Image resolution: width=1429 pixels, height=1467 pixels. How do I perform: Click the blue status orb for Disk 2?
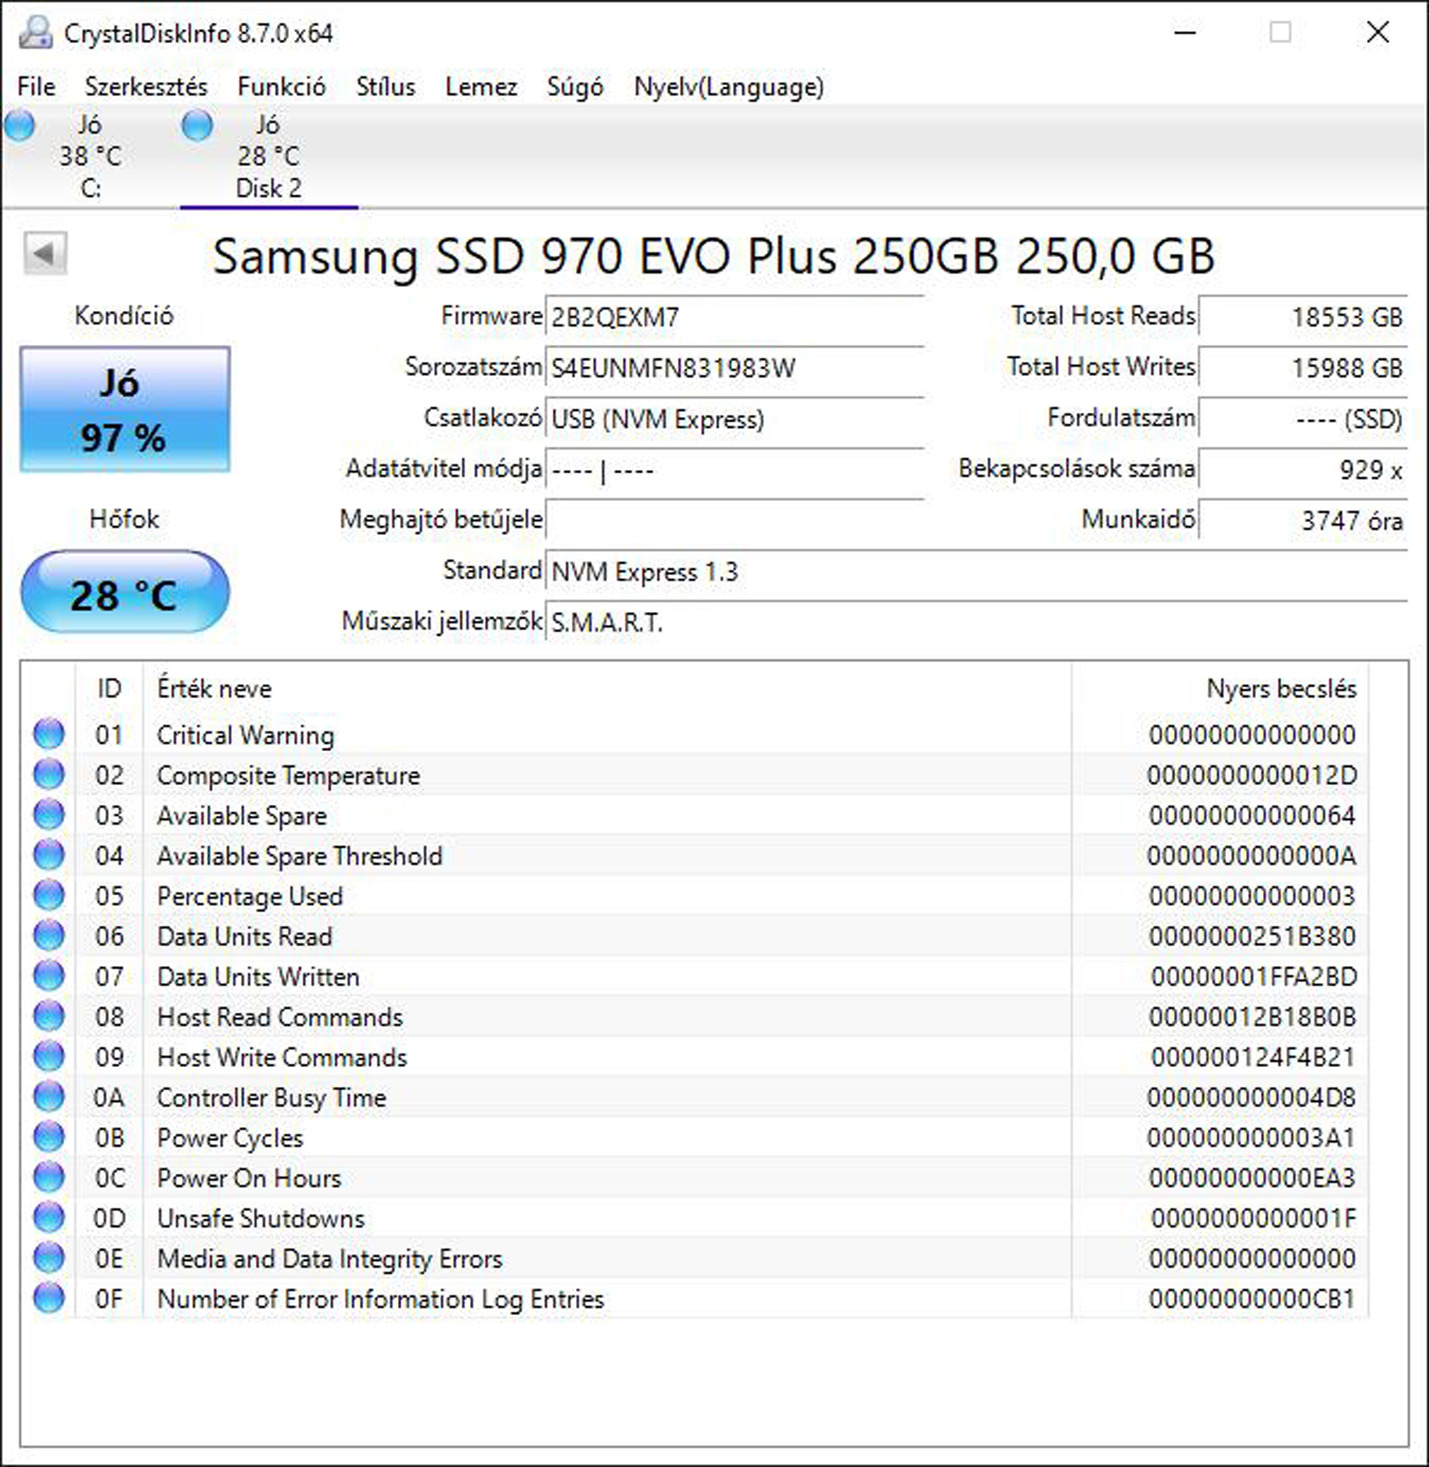coord(197,126)
